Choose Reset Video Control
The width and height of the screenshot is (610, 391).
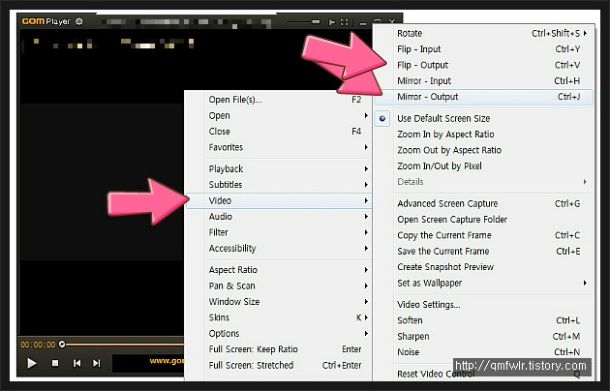(484, 374)
